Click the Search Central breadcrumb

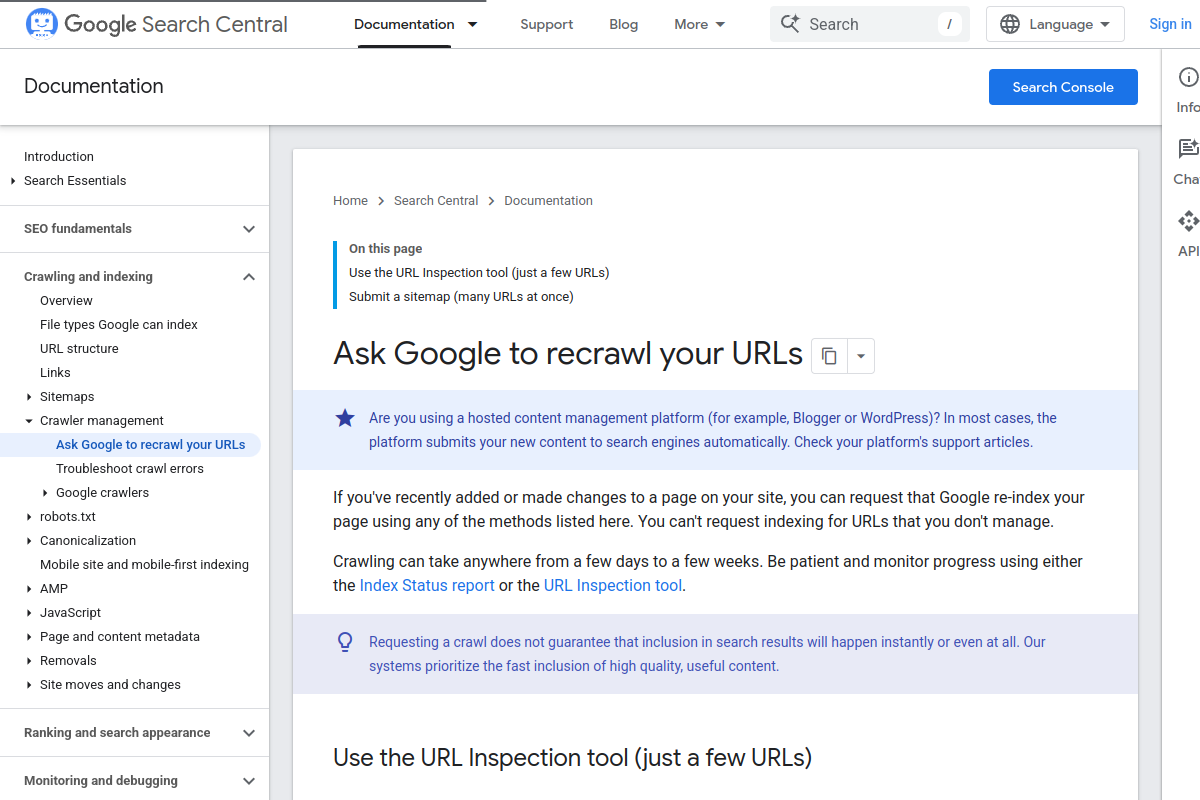pyautogui.click(x=436, y=201)
